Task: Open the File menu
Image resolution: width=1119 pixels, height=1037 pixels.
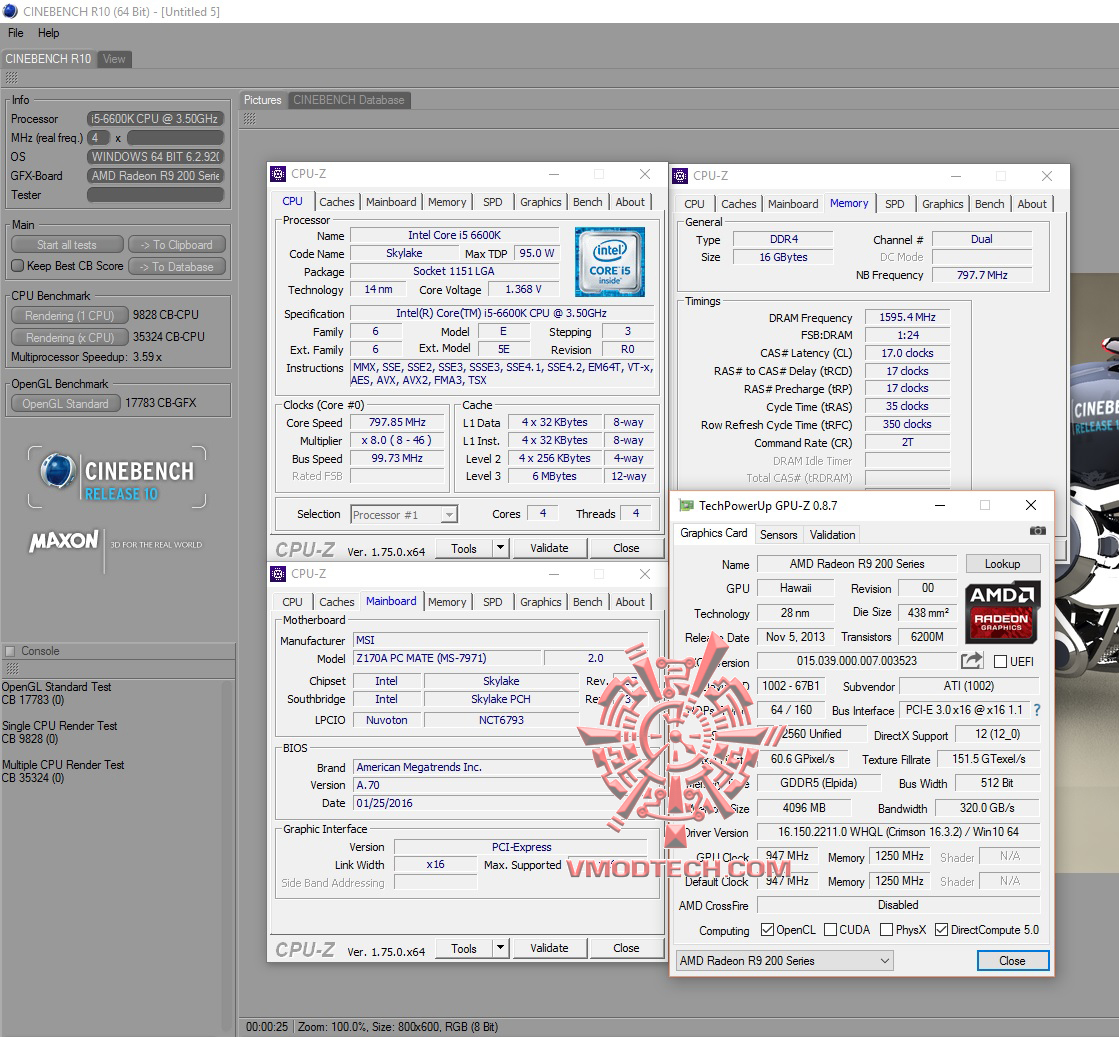Action: click(x=16, y=33)
